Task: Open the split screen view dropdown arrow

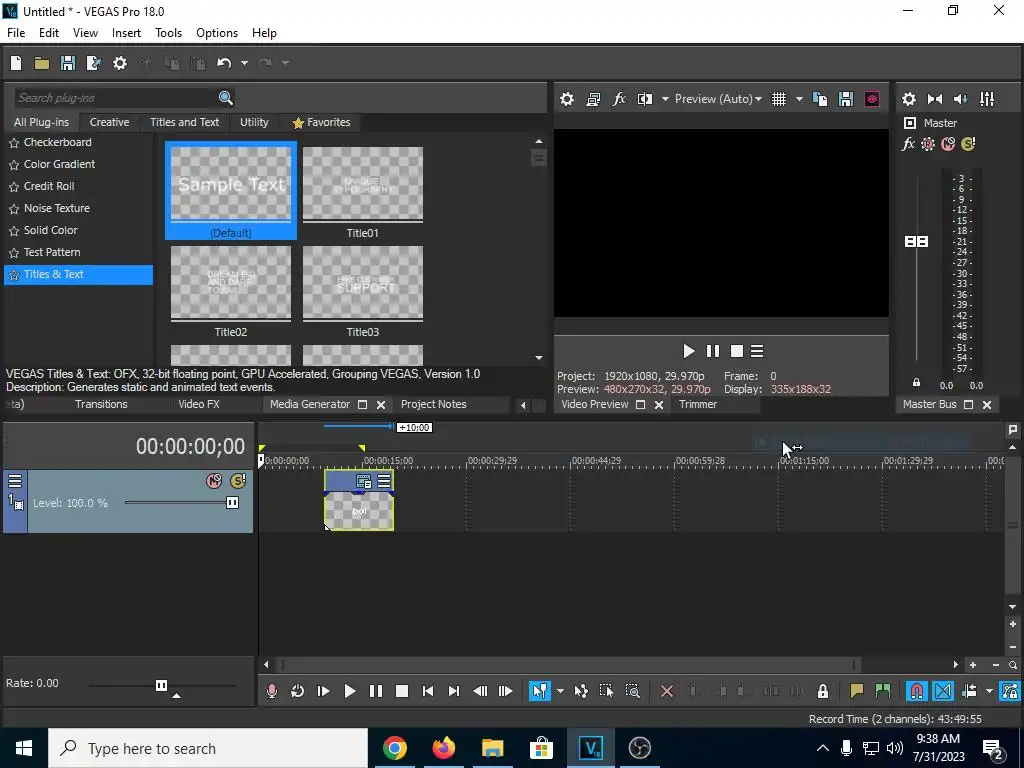Action: (665, 99)
